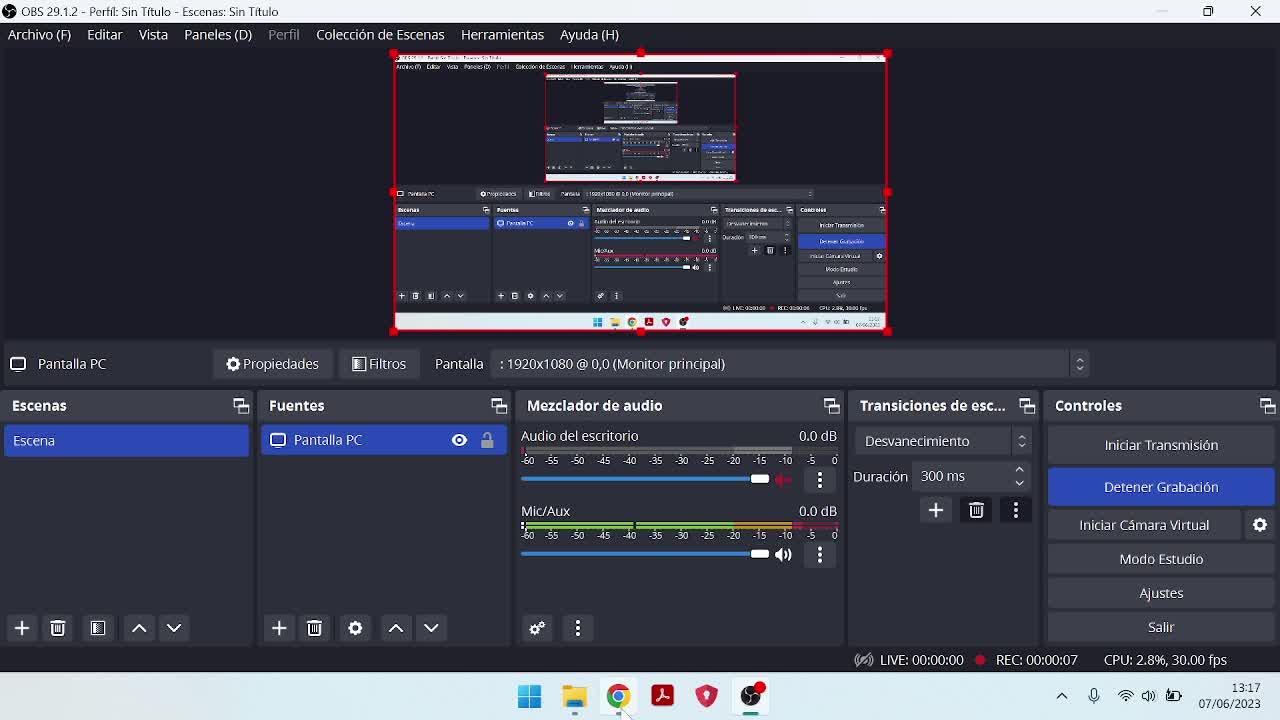The image size is (1280, 720).
Task: Open virtual camera settings gear
Action: (1260, 525)
